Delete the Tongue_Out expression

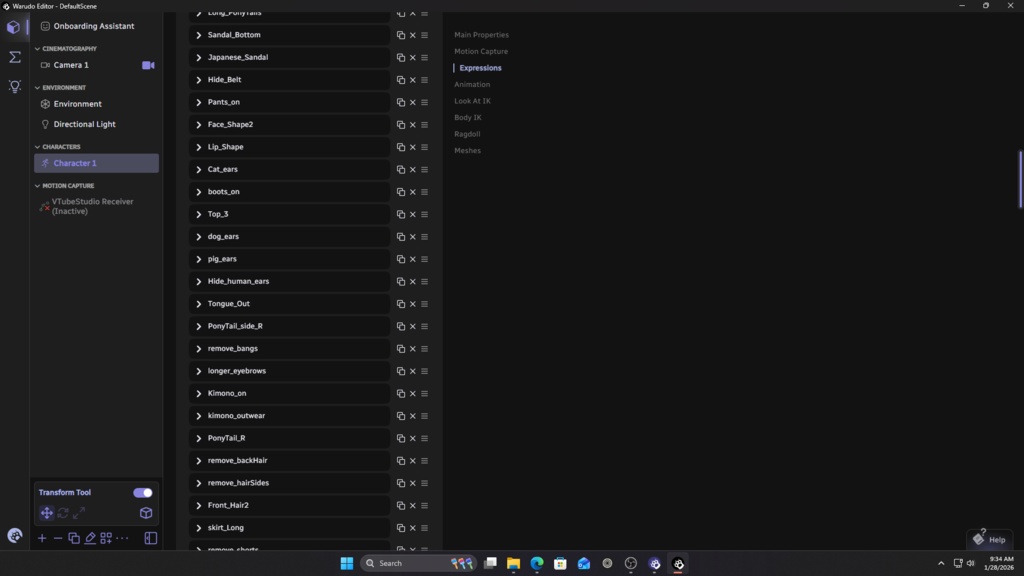coord(413,304)
